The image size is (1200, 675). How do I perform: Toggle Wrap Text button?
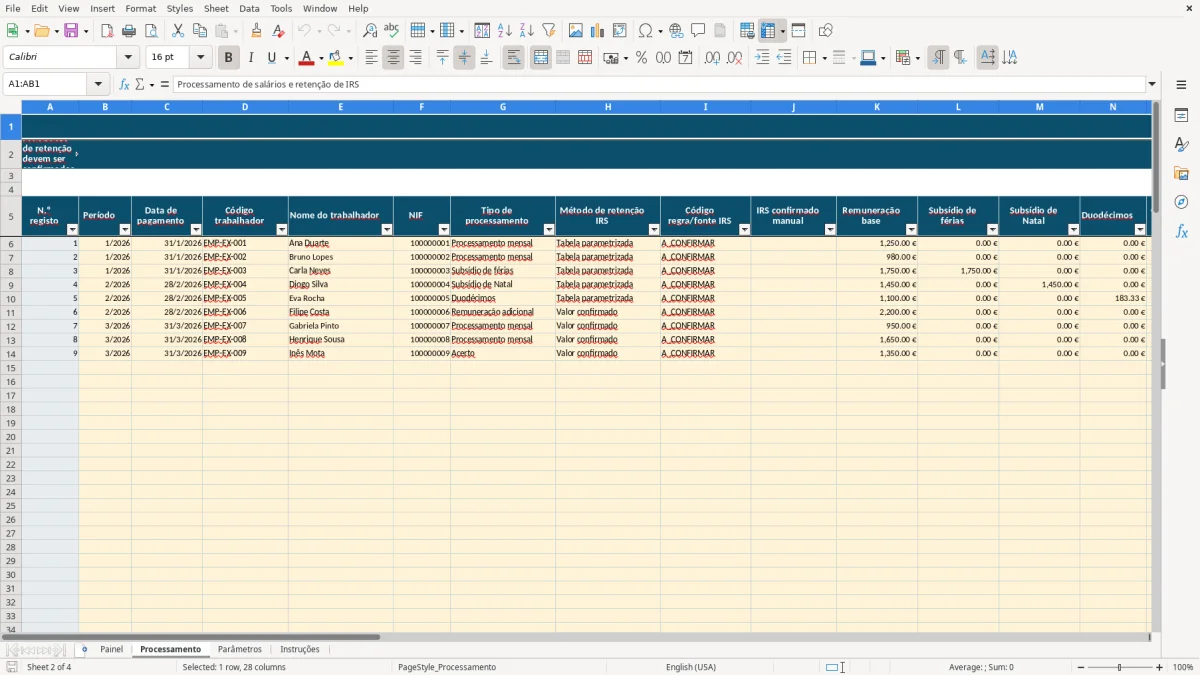(513, 58)
